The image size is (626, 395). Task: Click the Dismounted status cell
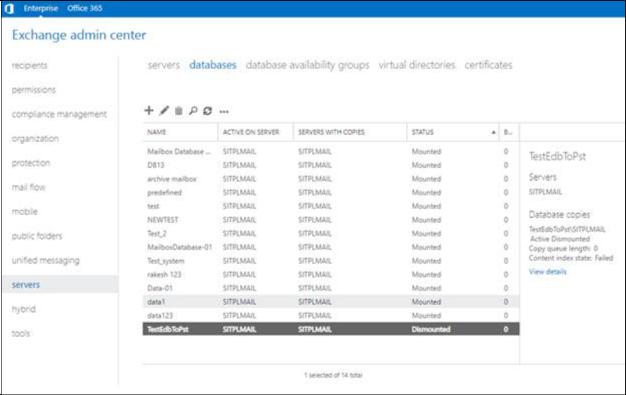click(431, 329)
